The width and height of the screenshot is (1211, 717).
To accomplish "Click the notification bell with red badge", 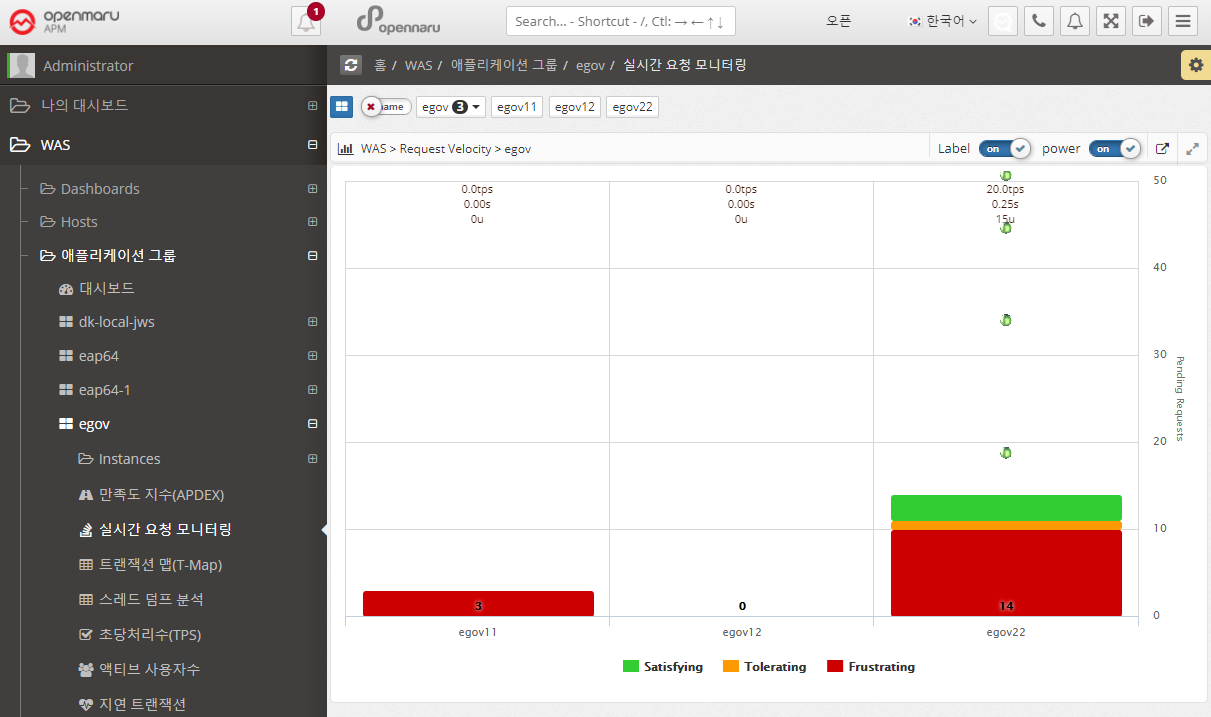I will (x=306, y=21).
